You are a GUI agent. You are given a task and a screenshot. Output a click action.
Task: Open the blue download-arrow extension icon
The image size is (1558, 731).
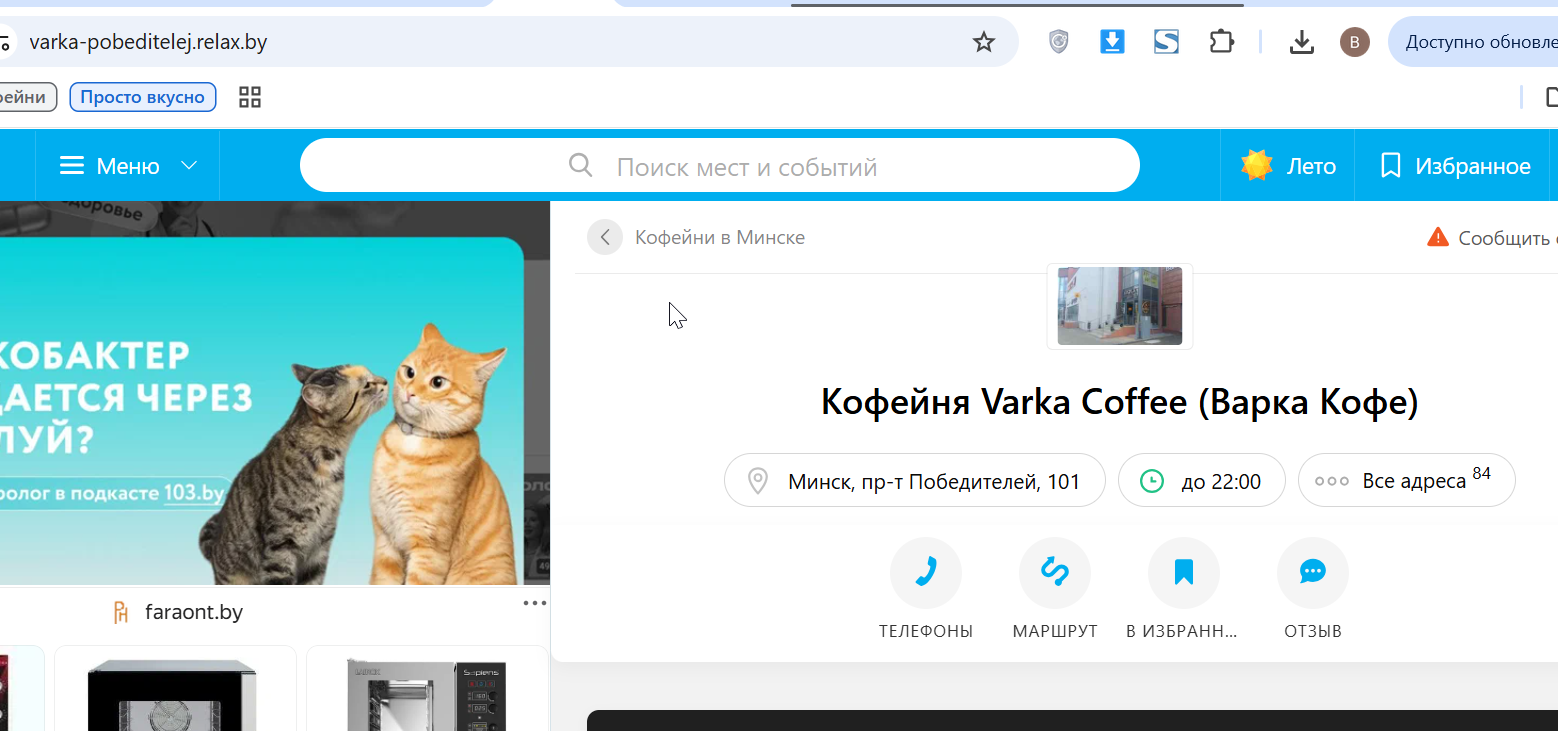tap(1112, 42)
